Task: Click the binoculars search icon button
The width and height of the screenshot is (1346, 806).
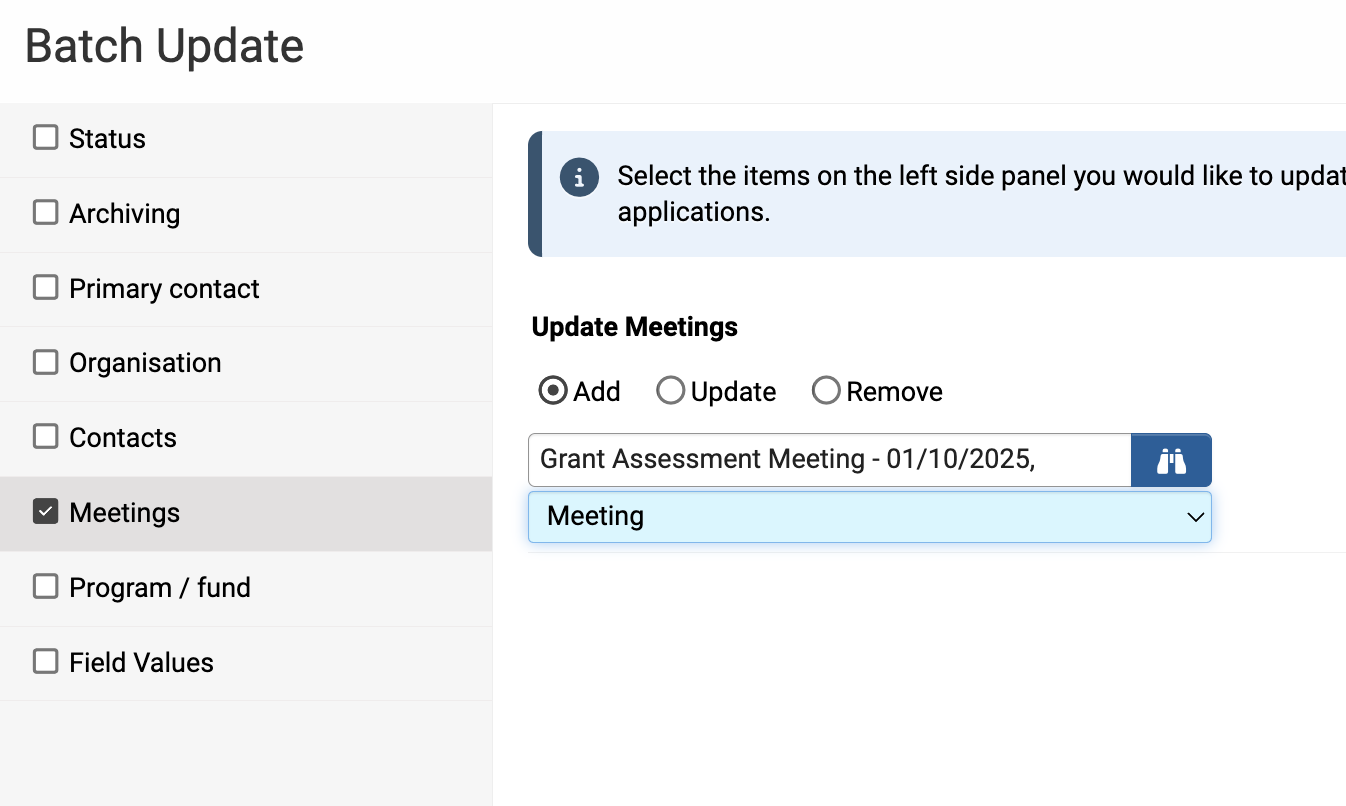Action: pos(1170,460)
